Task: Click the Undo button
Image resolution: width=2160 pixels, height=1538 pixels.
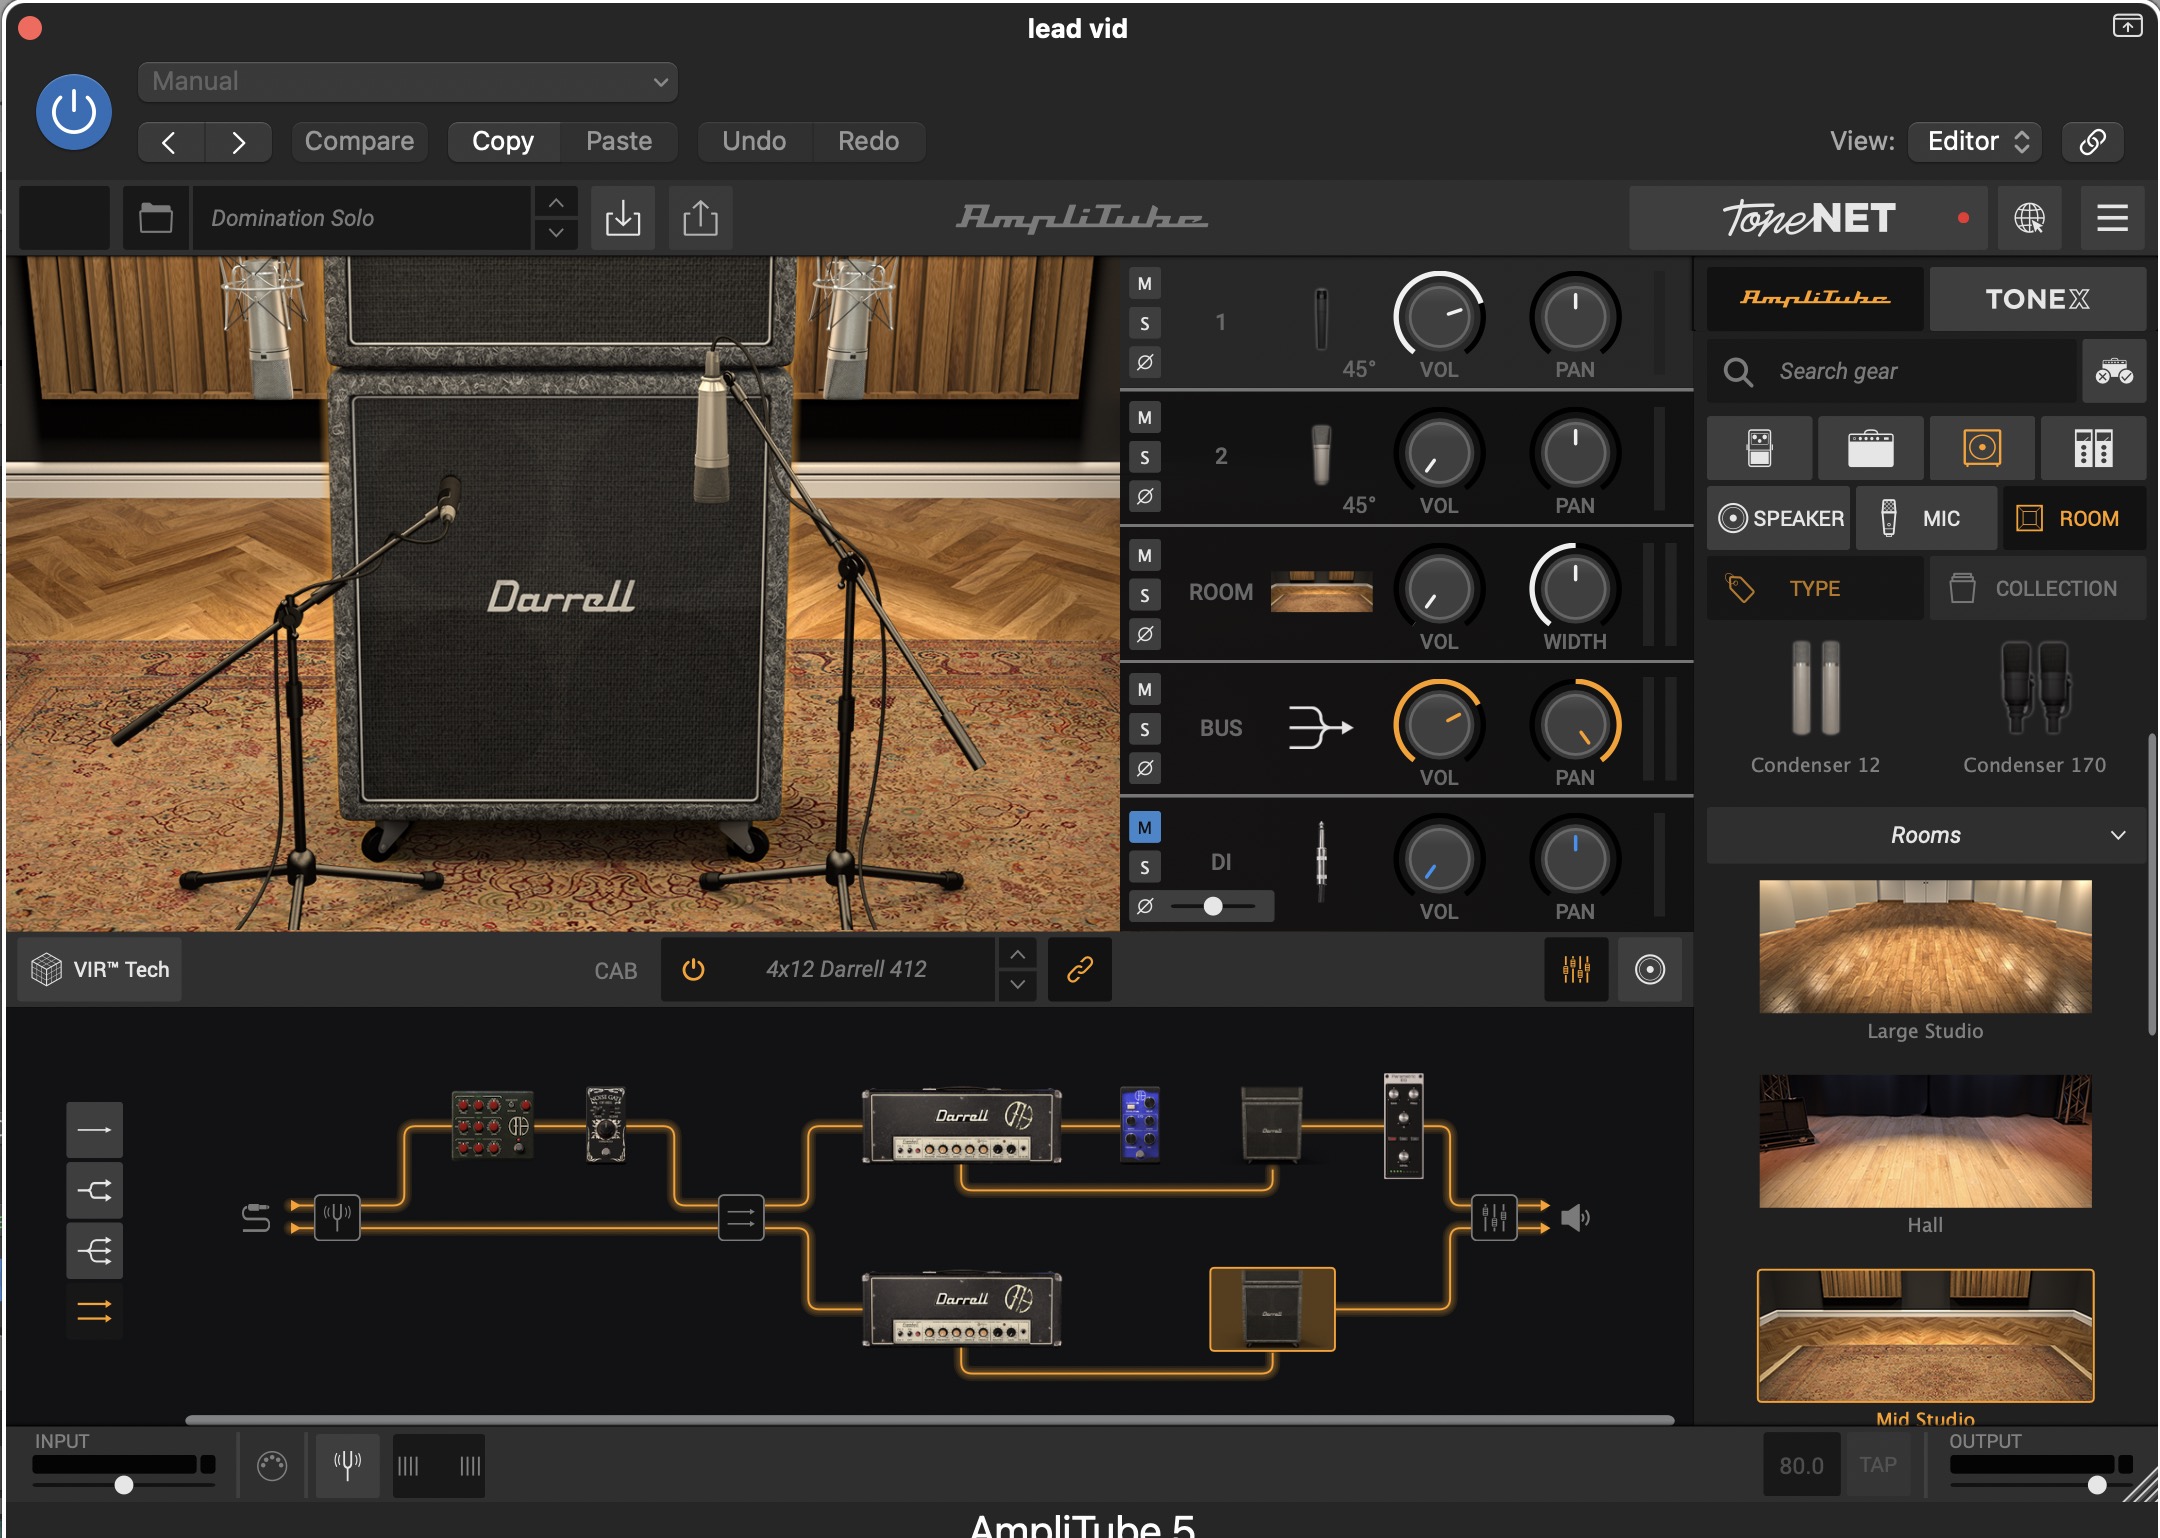Action: pyautogui.click(x=754, y=141)
